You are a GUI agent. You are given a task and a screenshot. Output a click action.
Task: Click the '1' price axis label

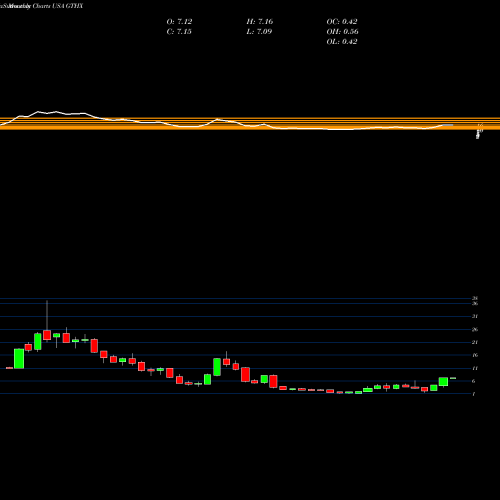coord(474,394)
